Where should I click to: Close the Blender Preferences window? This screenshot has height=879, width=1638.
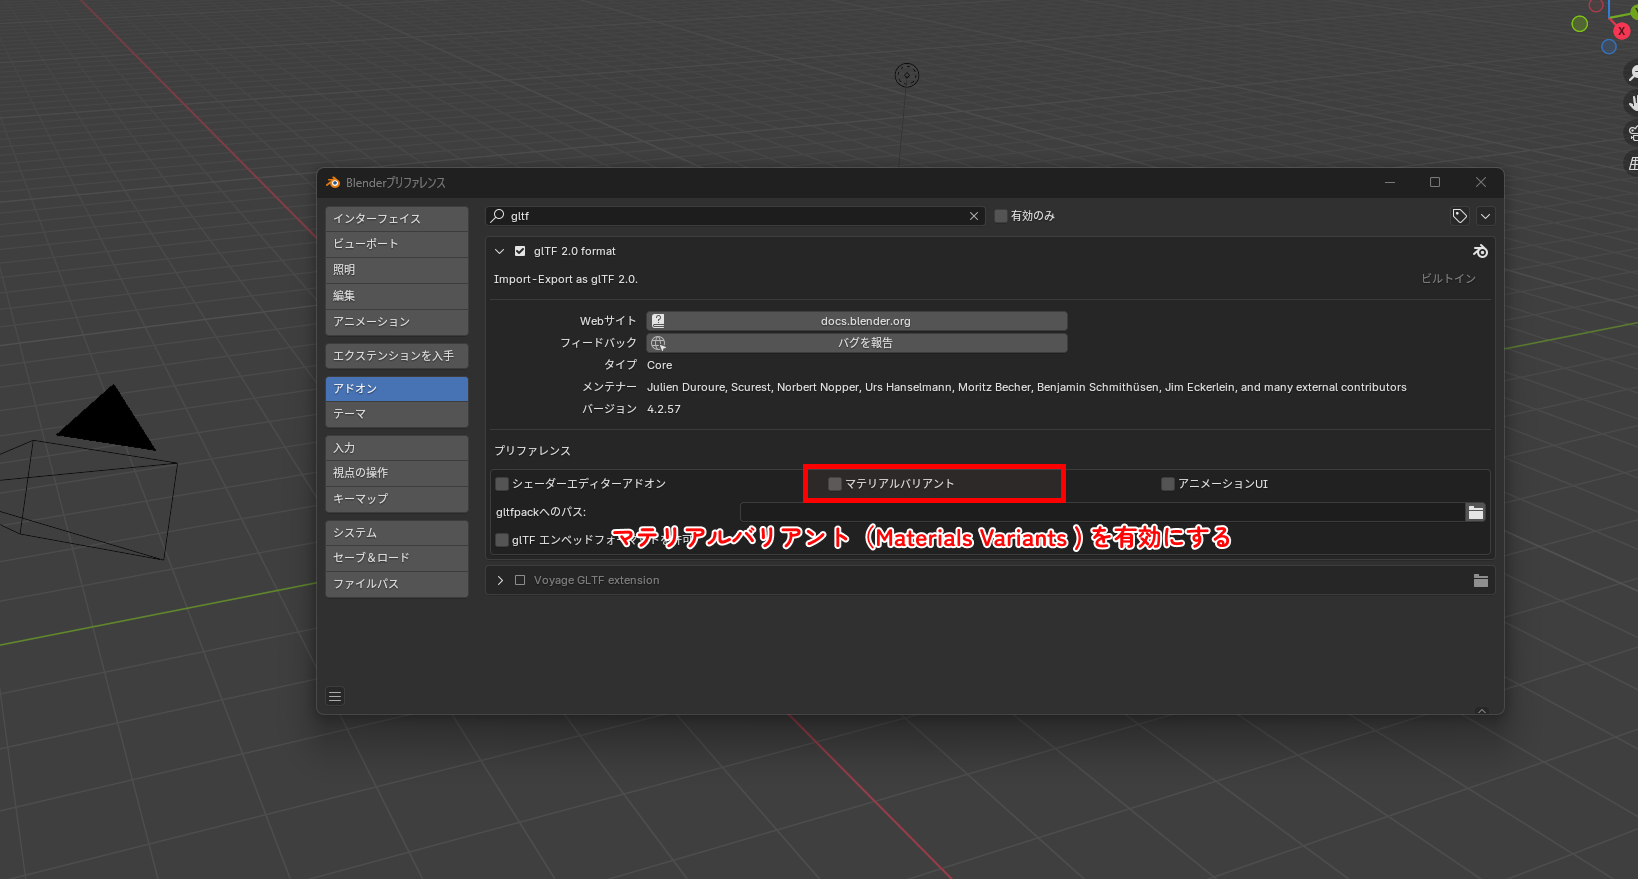1481,183
